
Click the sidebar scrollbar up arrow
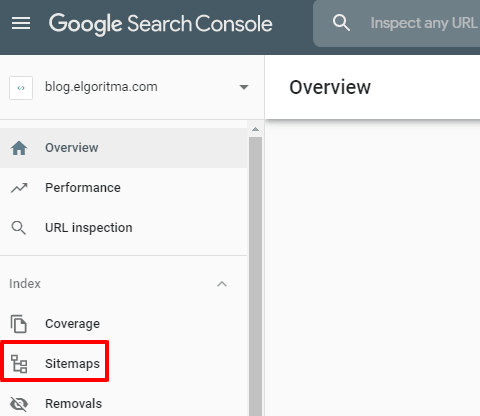click(x=255, y=129)
